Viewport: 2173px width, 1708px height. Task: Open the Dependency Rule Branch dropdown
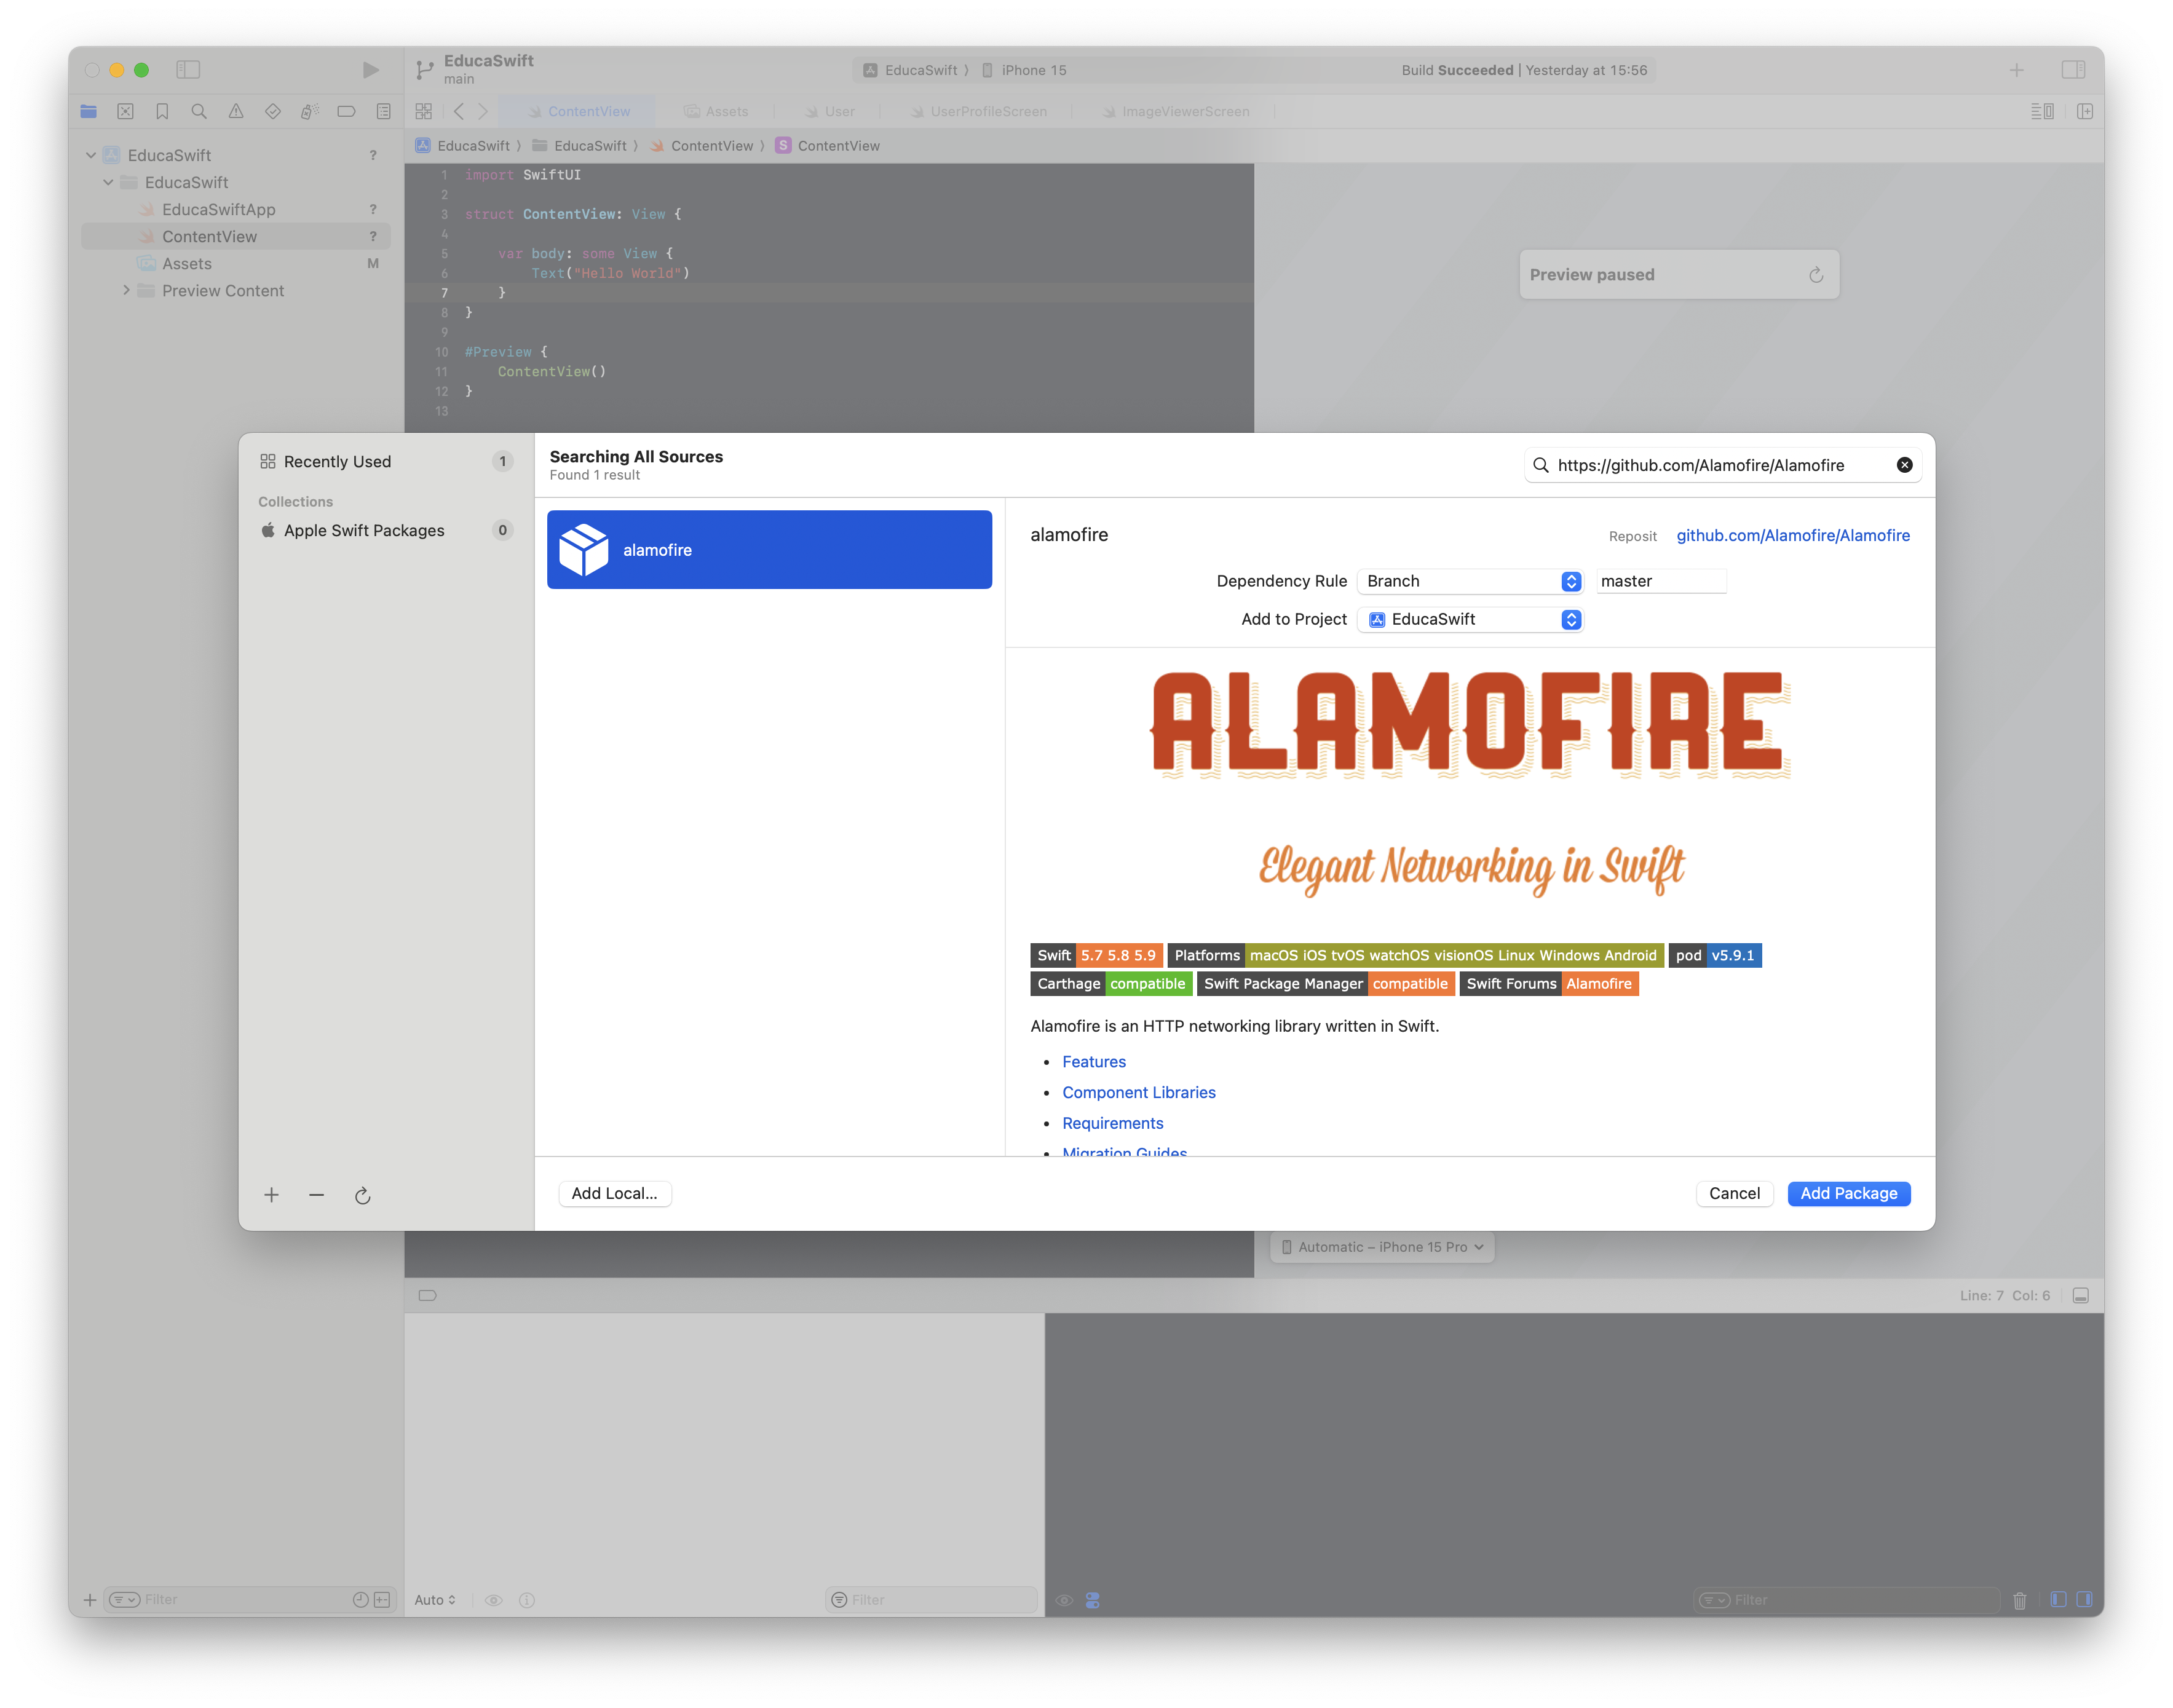1470,581
